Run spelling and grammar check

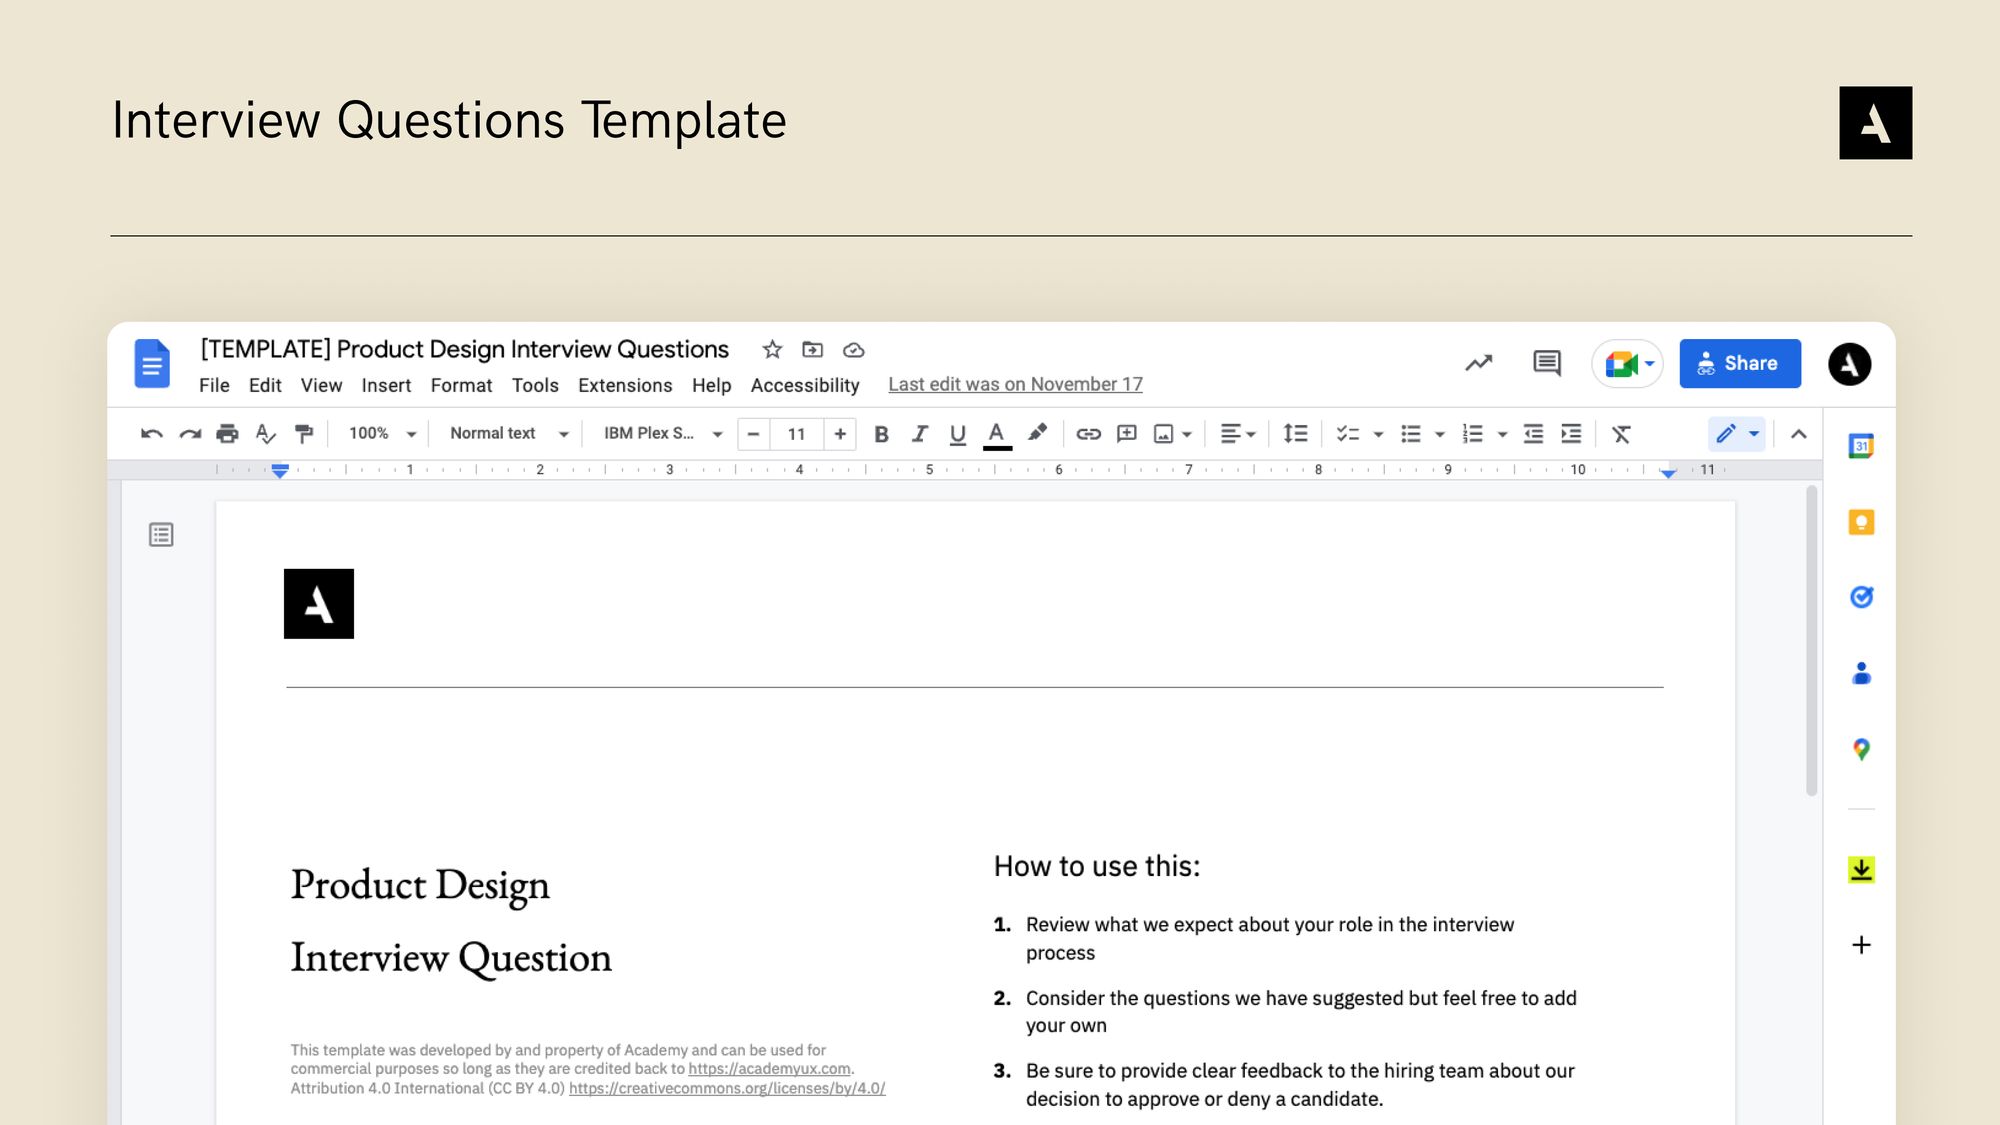coord(264,433)
